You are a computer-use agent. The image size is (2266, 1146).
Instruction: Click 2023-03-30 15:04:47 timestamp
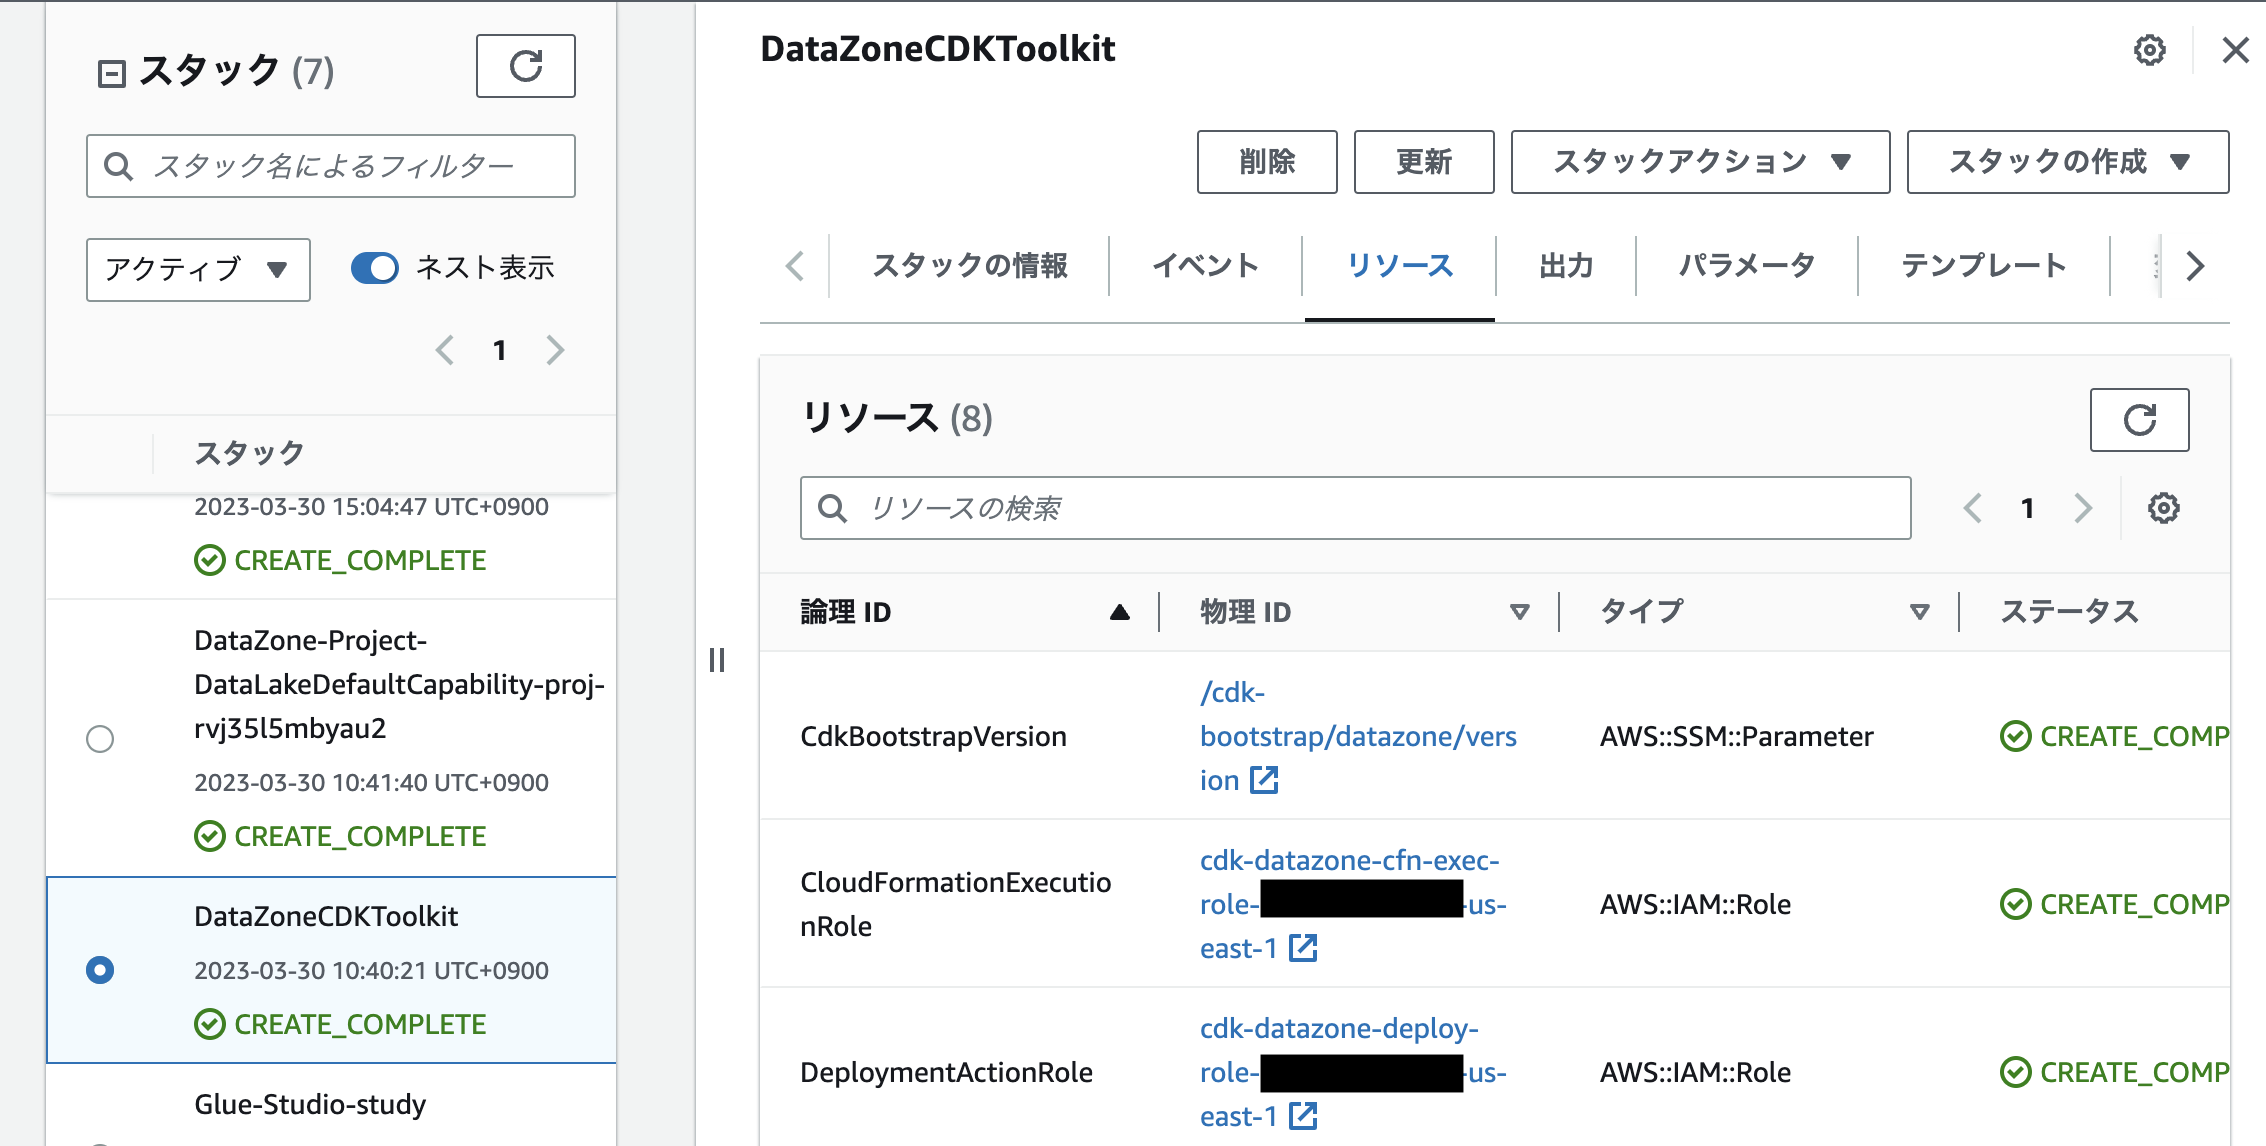click(371, 506)
